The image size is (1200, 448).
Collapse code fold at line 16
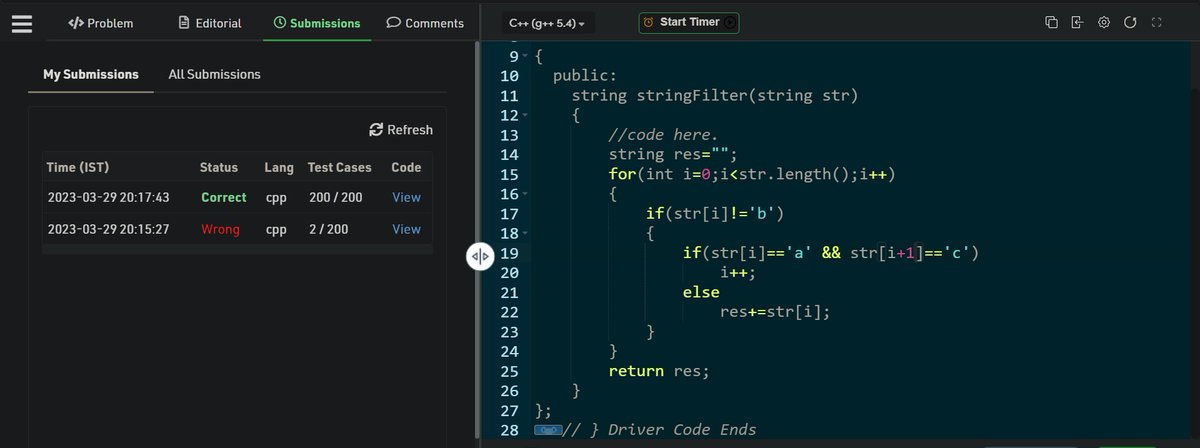coord(525,194)
